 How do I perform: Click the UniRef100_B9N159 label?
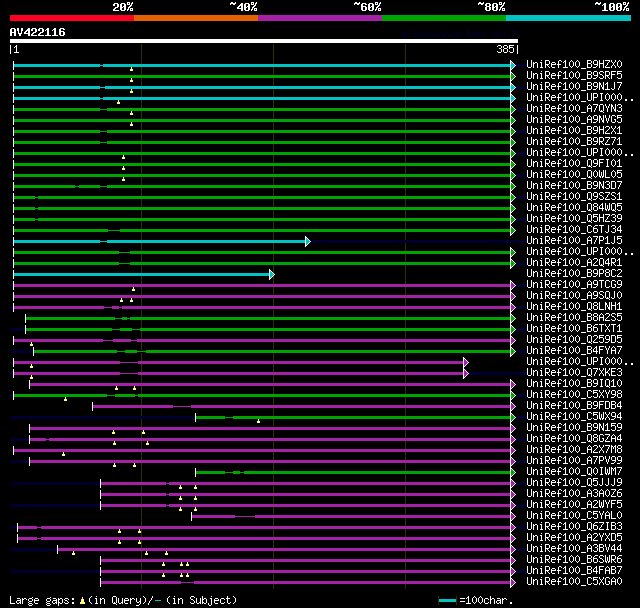point(574,428)
